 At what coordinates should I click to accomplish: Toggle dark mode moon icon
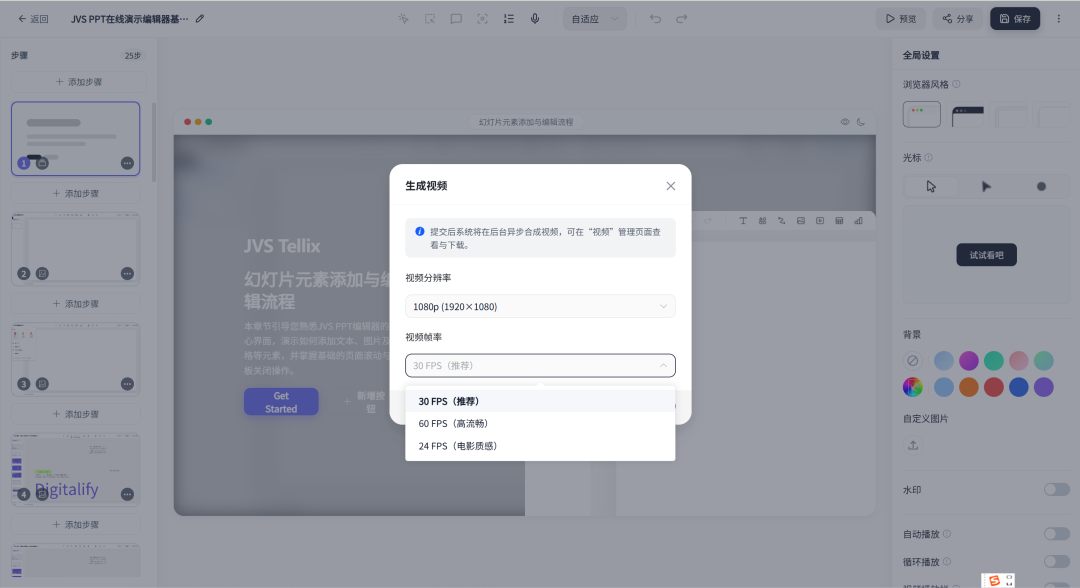[x=861, y=122]
